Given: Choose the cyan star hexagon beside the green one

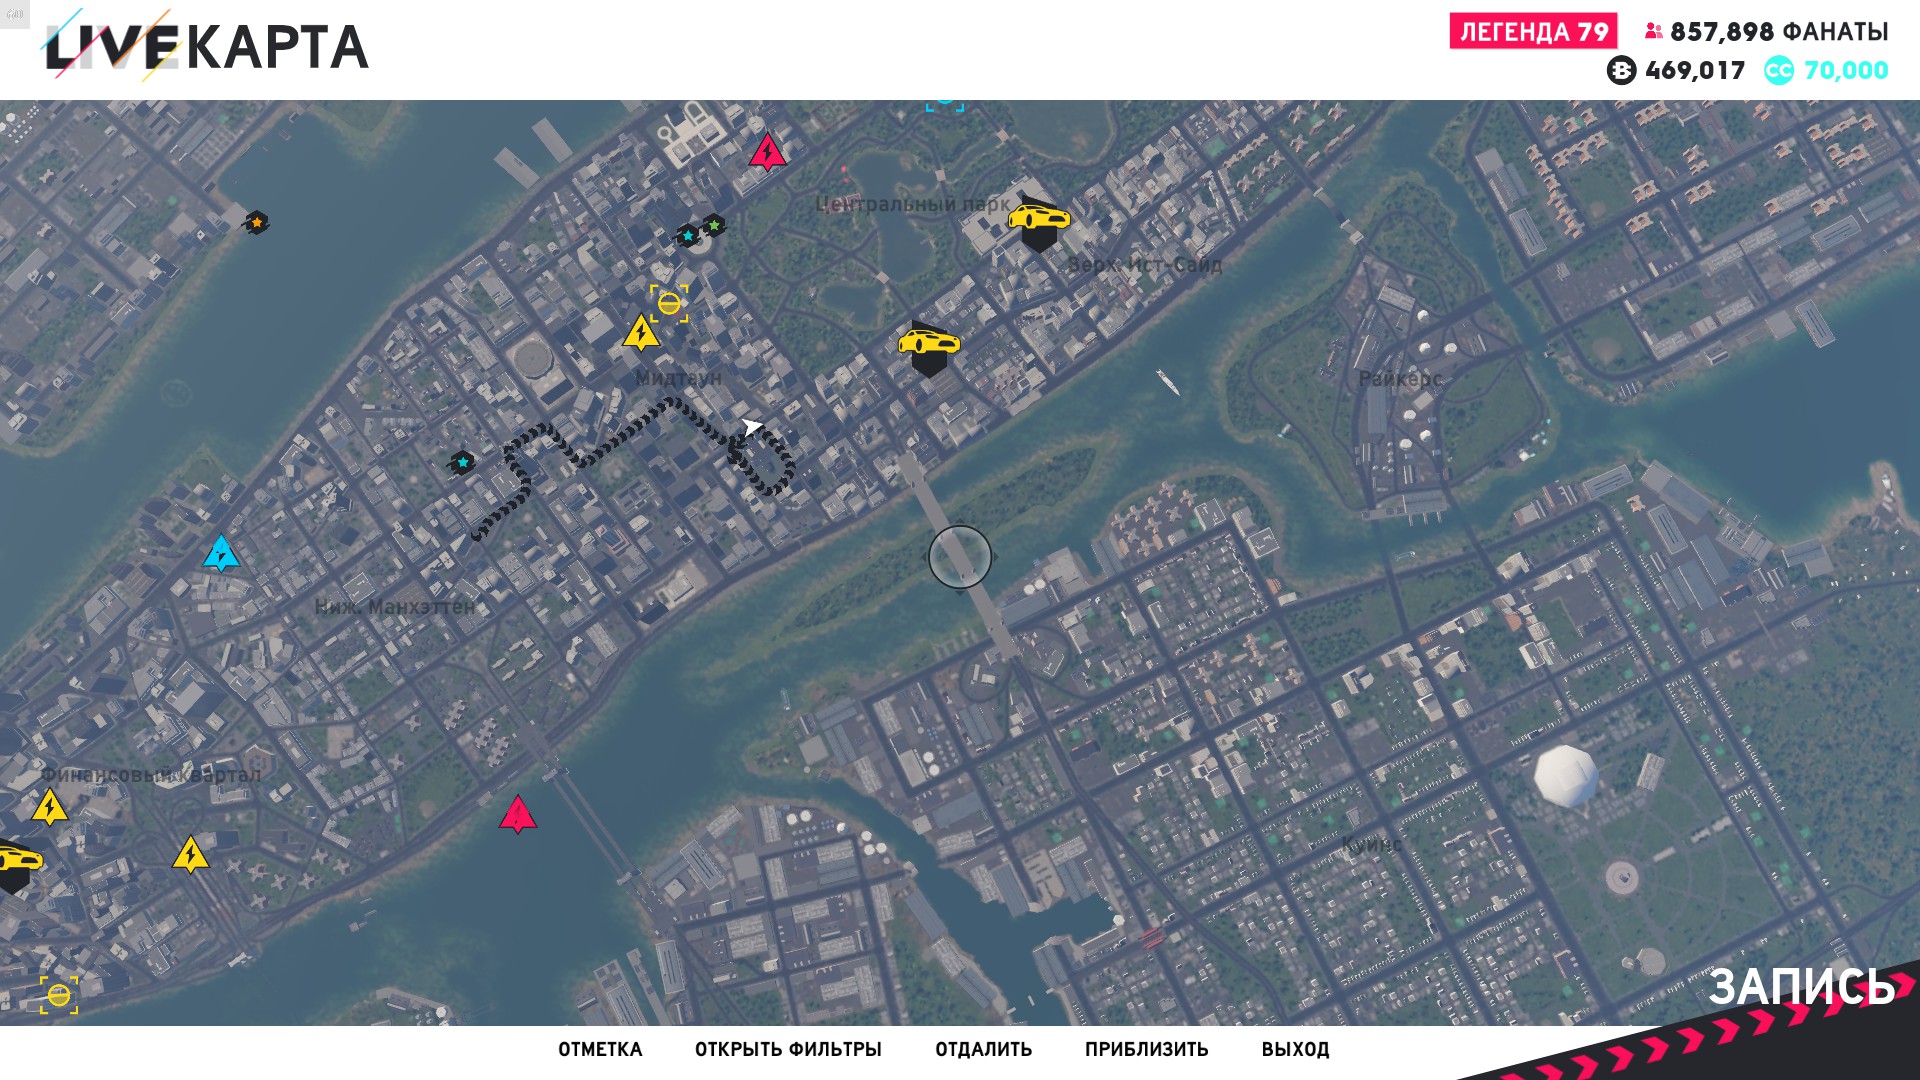Looking at the screenshot, I should click(688, 236).
